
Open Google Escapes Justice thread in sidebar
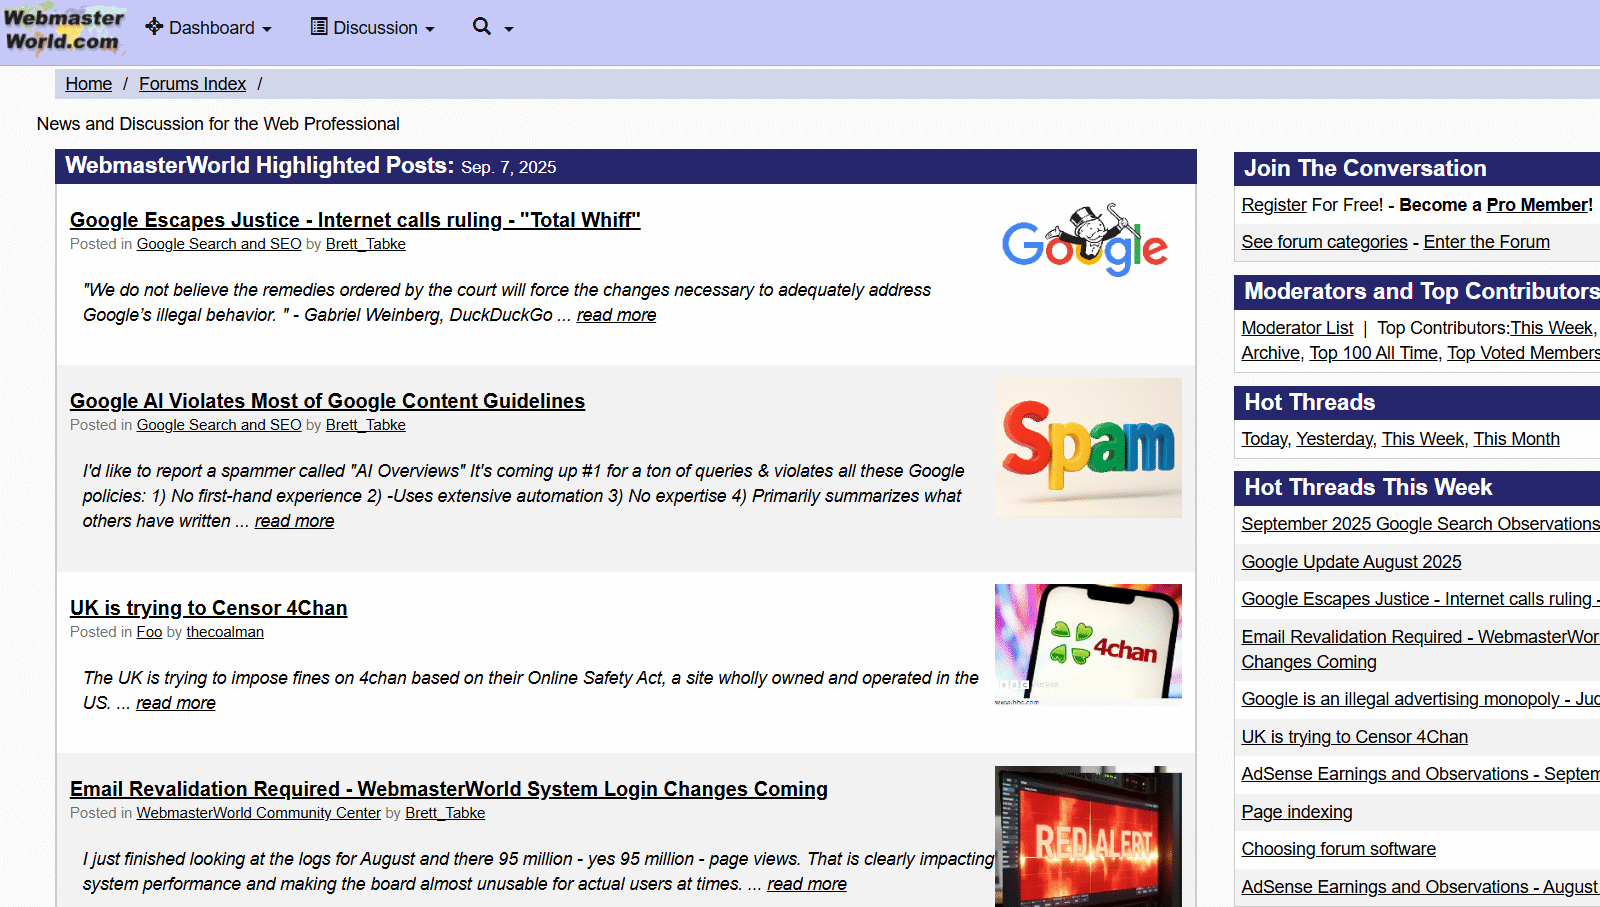click(1420, 599)
